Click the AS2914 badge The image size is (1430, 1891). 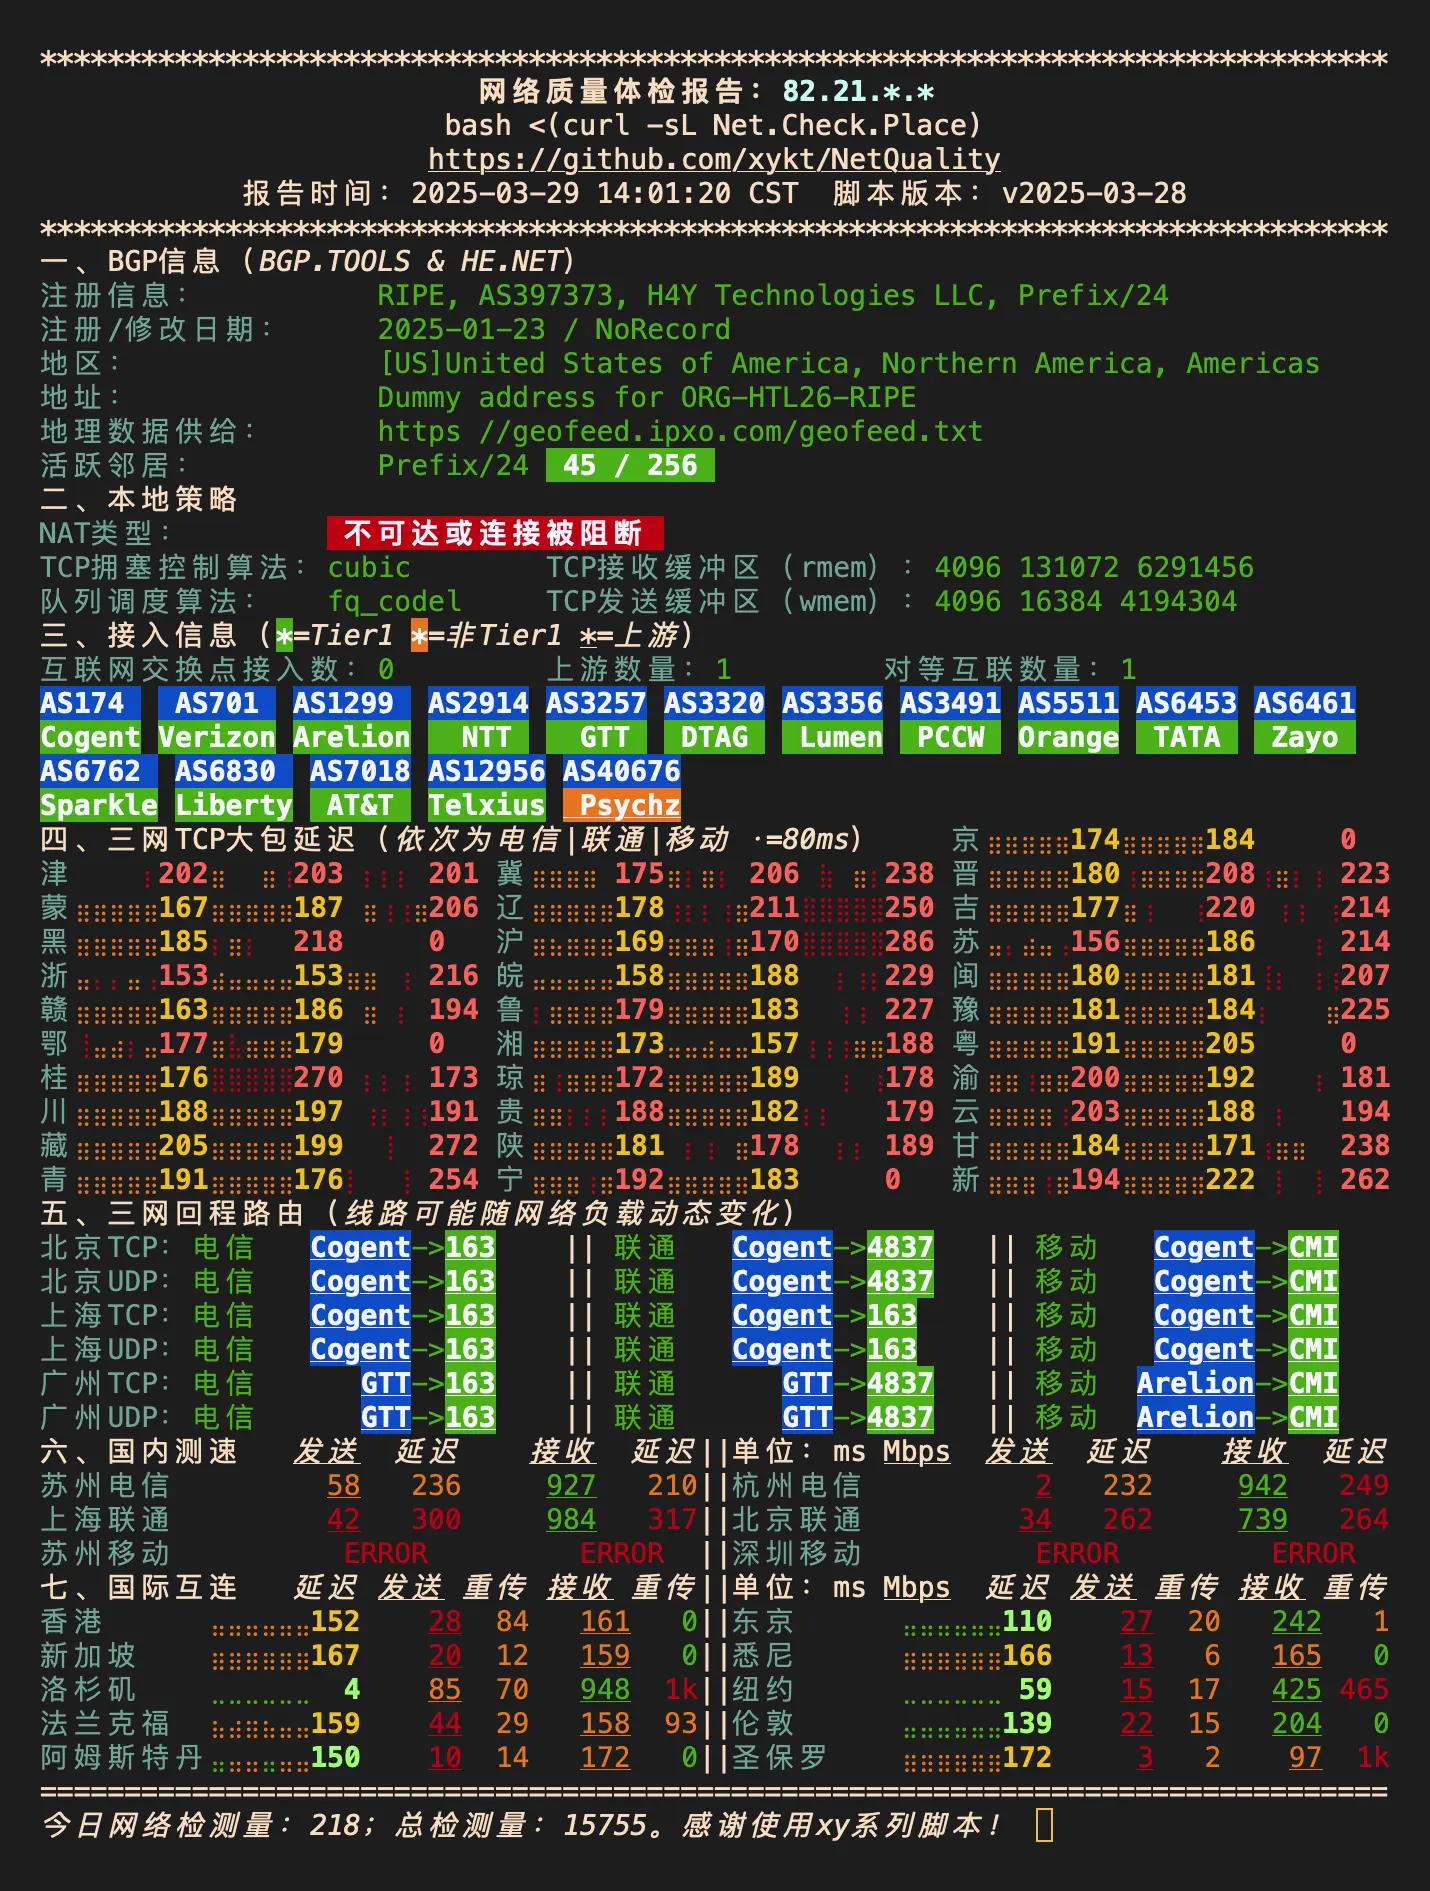click(x=478, y=703)
